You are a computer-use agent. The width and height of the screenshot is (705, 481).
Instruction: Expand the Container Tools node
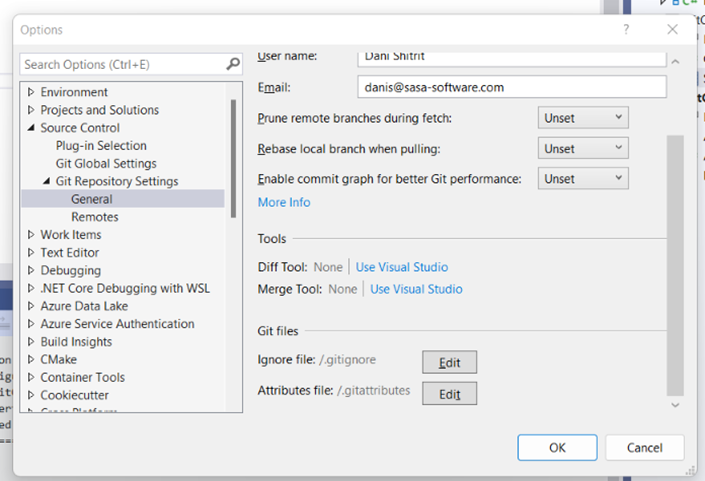pyautogui.click(x=31, y=377)
